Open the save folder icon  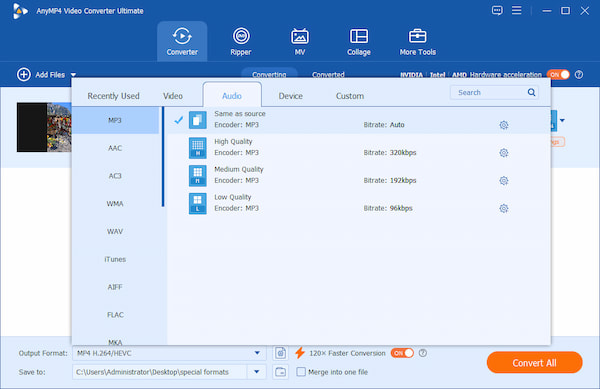pyautogui.click(x=280, y=372)
